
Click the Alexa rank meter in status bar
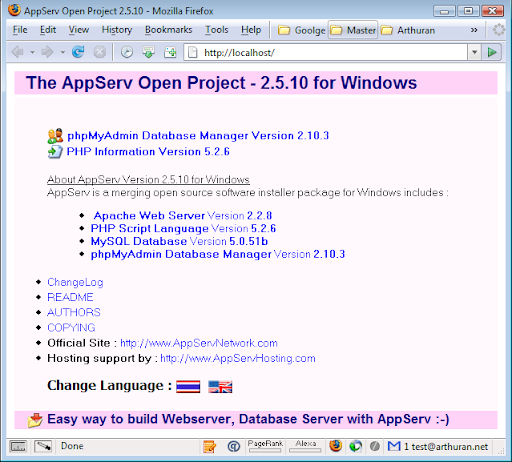305,446
